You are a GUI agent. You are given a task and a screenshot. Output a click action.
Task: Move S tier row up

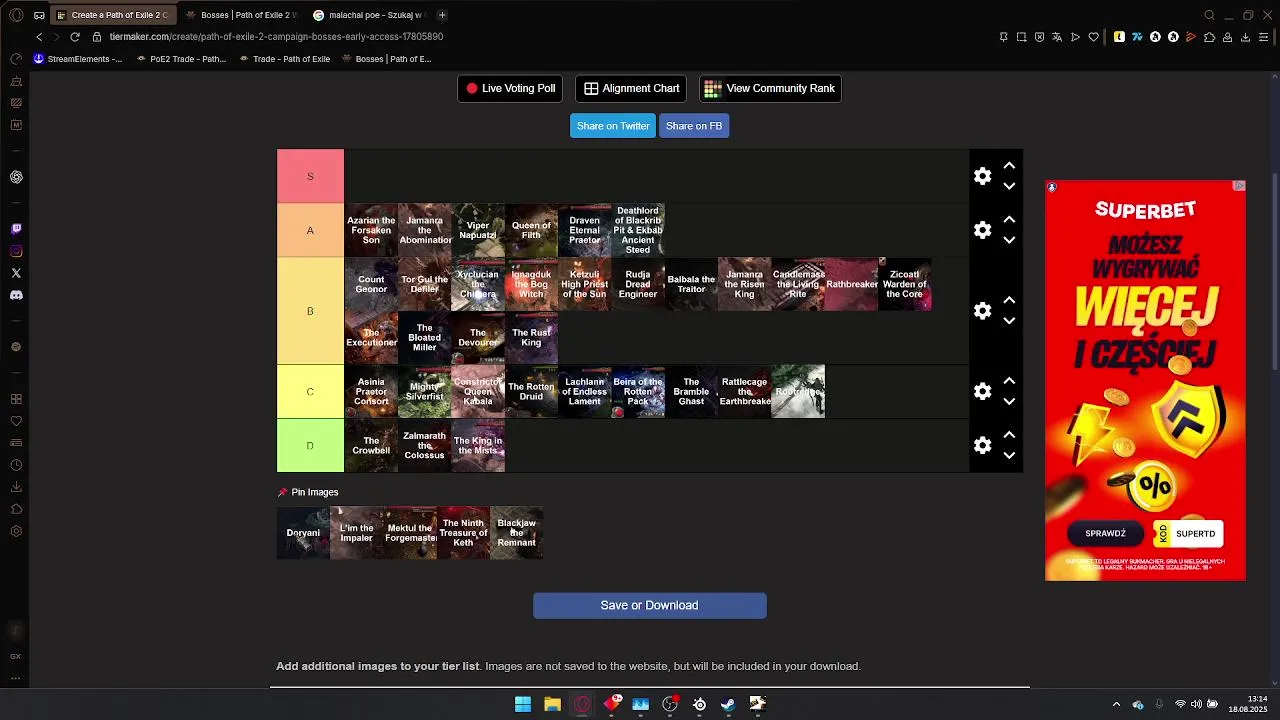pyautogui.click(x=1009, y=165)
